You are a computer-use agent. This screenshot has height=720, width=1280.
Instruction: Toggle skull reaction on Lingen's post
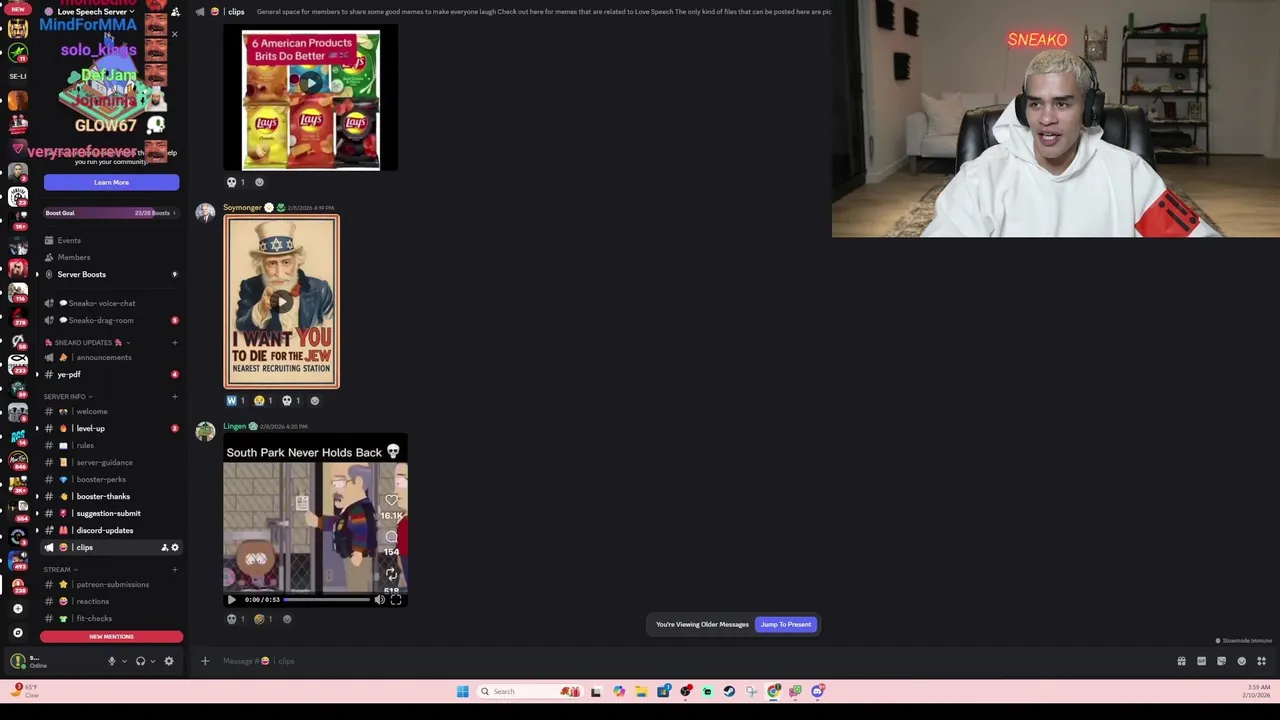click(235, 619)
